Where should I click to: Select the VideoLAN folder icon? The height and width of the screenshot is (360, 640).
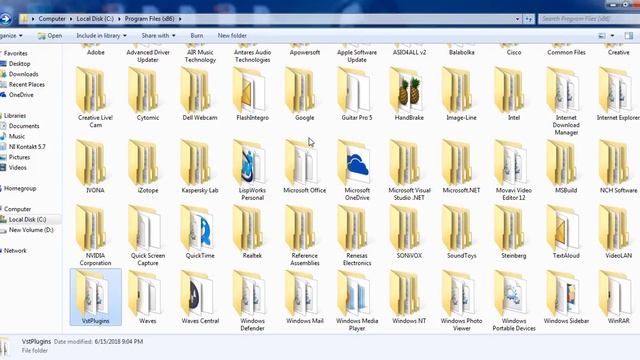click(x=616, y=229)
